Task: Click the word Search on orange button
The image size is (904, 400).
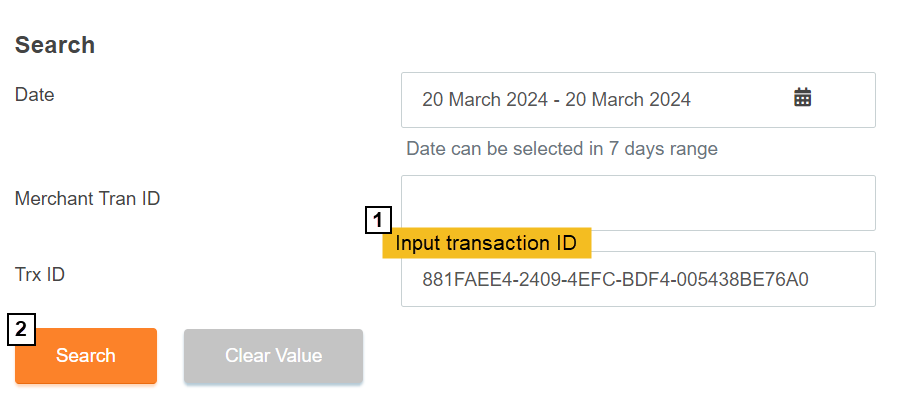Action: pos(86,356)
